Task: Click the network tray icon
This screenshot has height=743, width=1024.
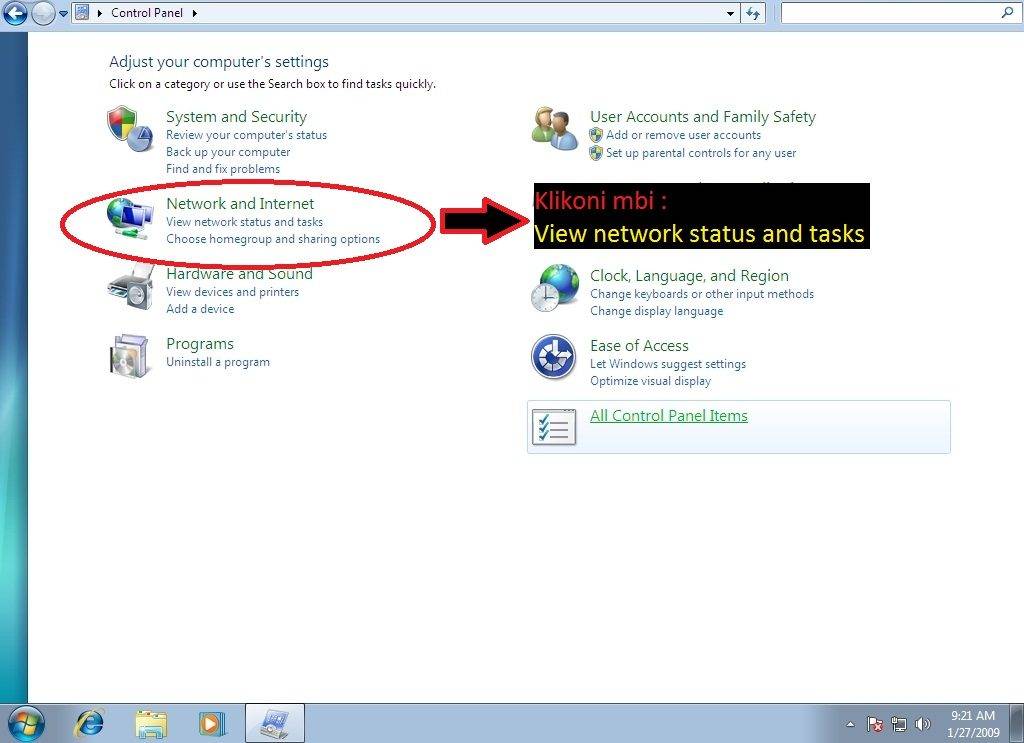Action: 899,723
